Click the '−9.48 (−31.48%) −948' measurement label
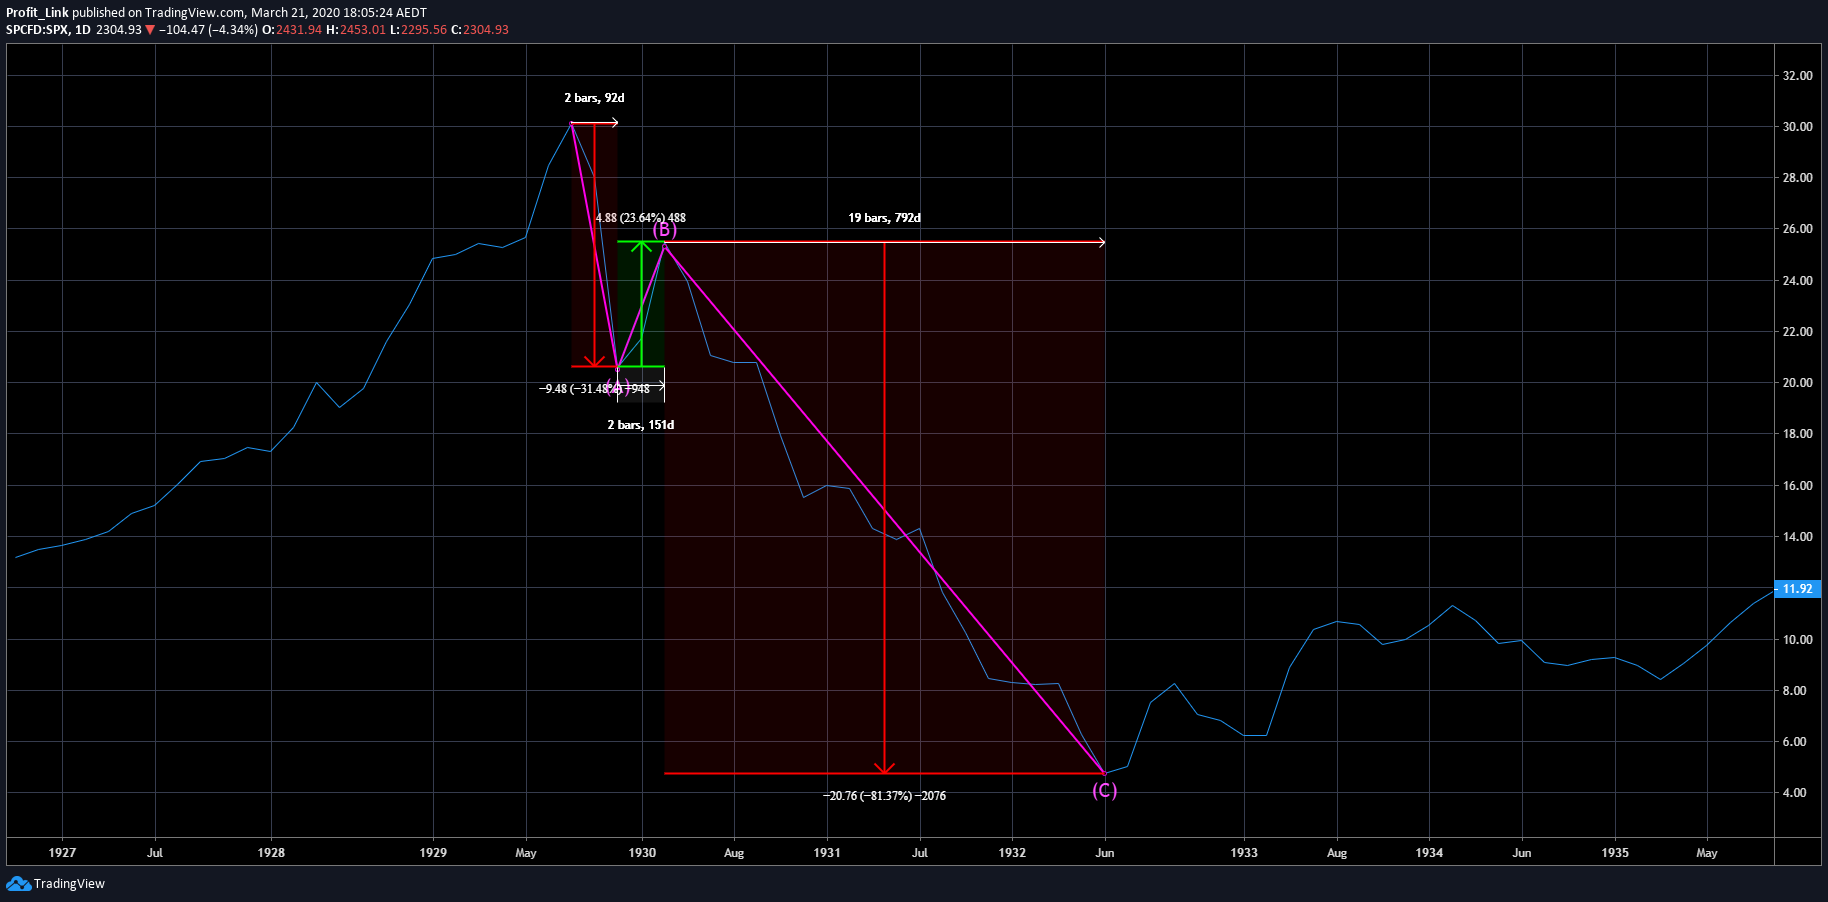The image size is (1828, 902). [x=594, y=389]
